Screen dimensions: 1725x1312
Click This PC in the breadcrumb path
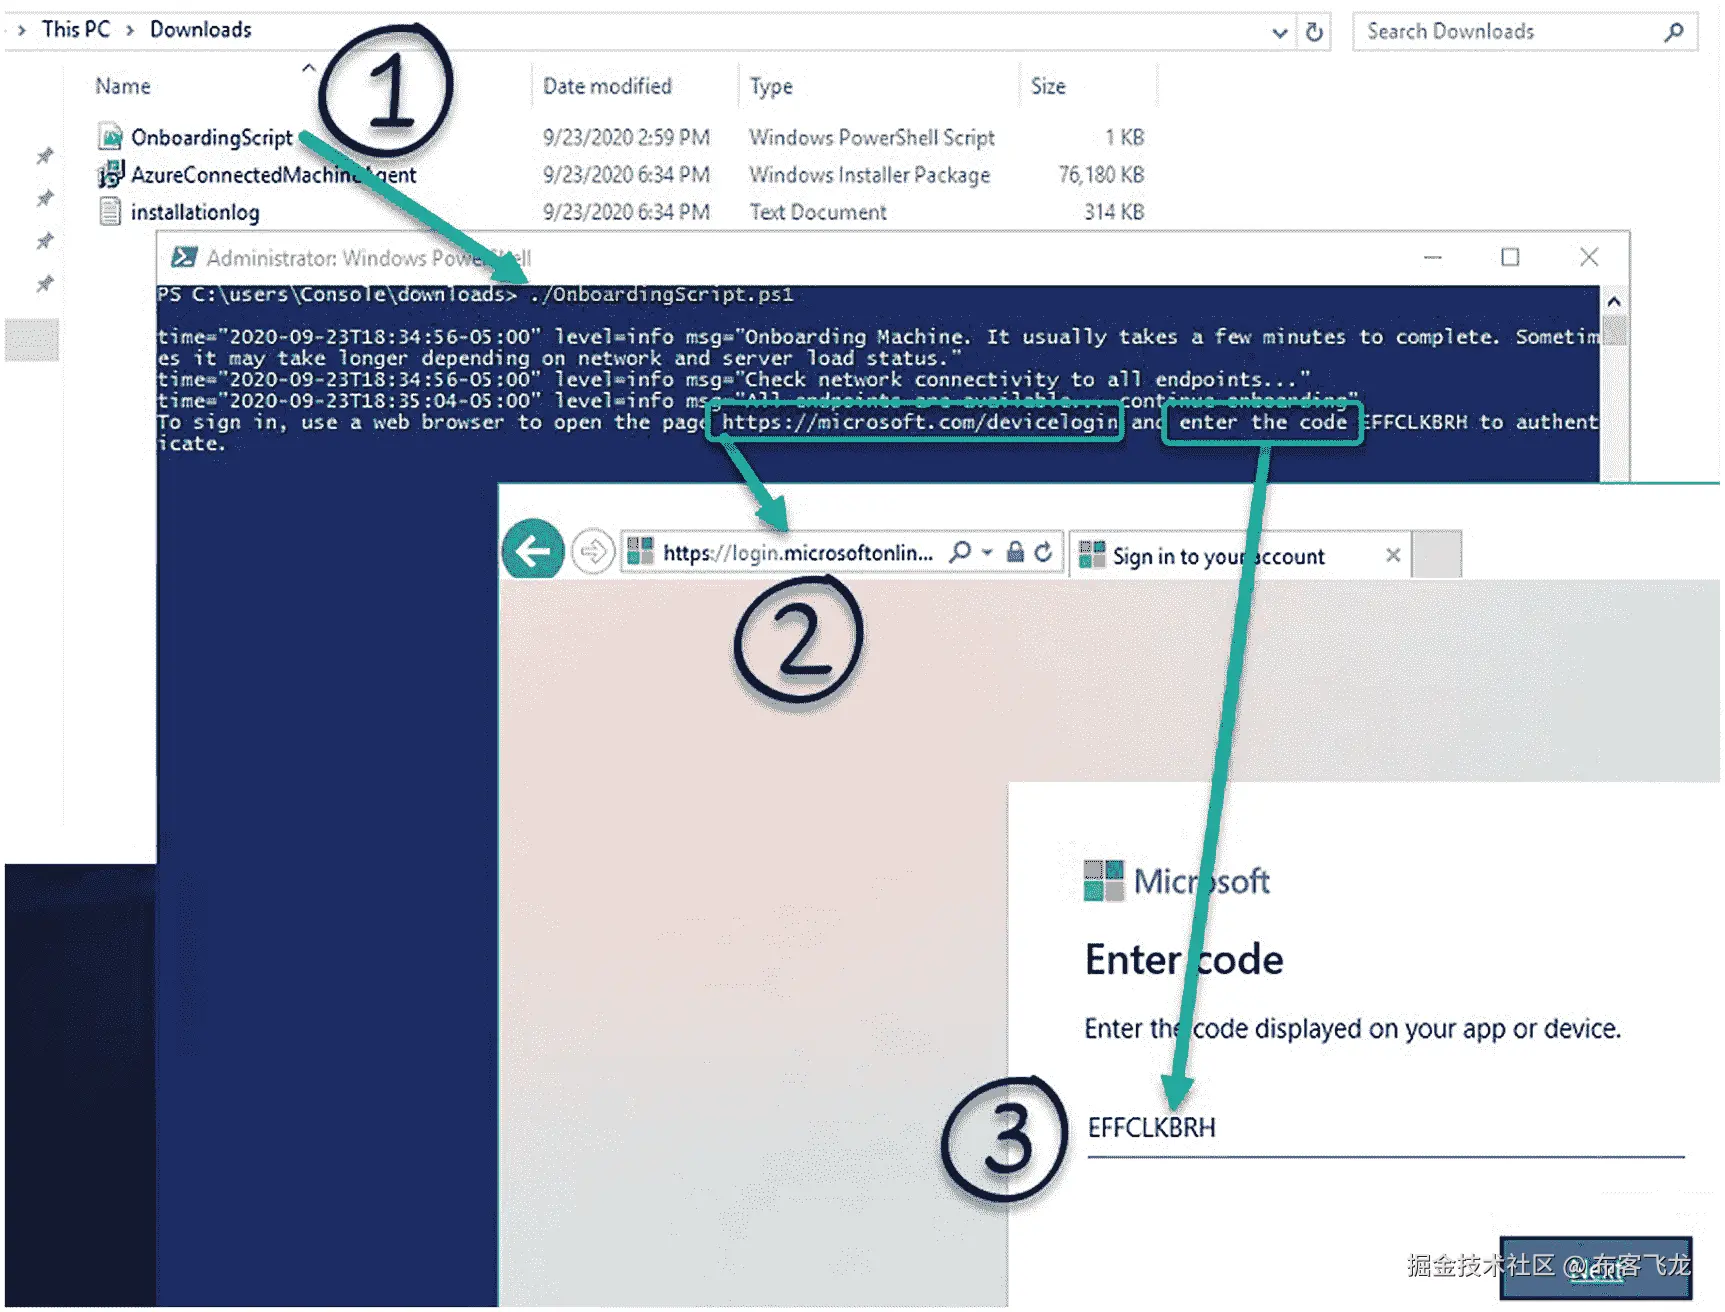click(76, 30)
